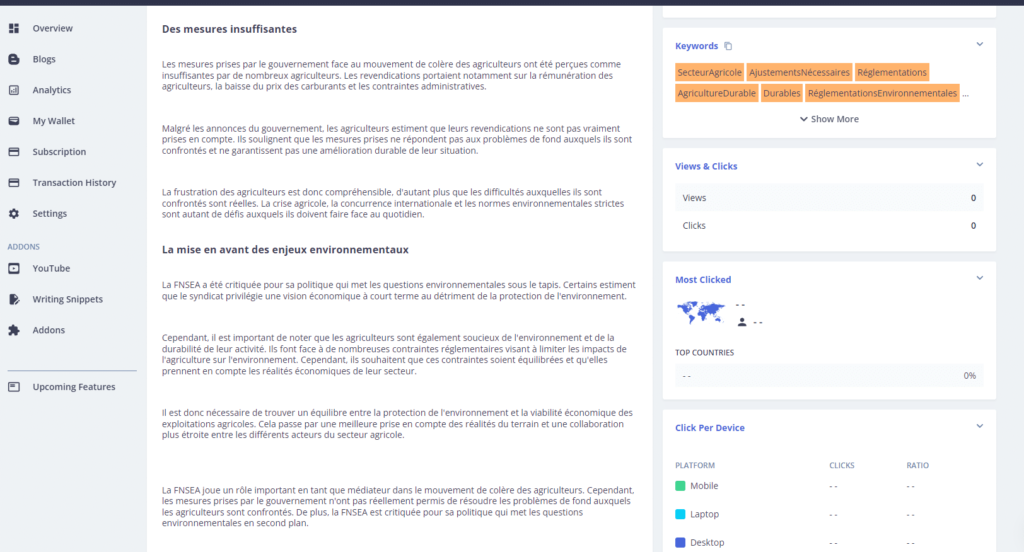Click the Mobile platform label
Viewport: 1024px width, 552px height.
coord(704,486)
